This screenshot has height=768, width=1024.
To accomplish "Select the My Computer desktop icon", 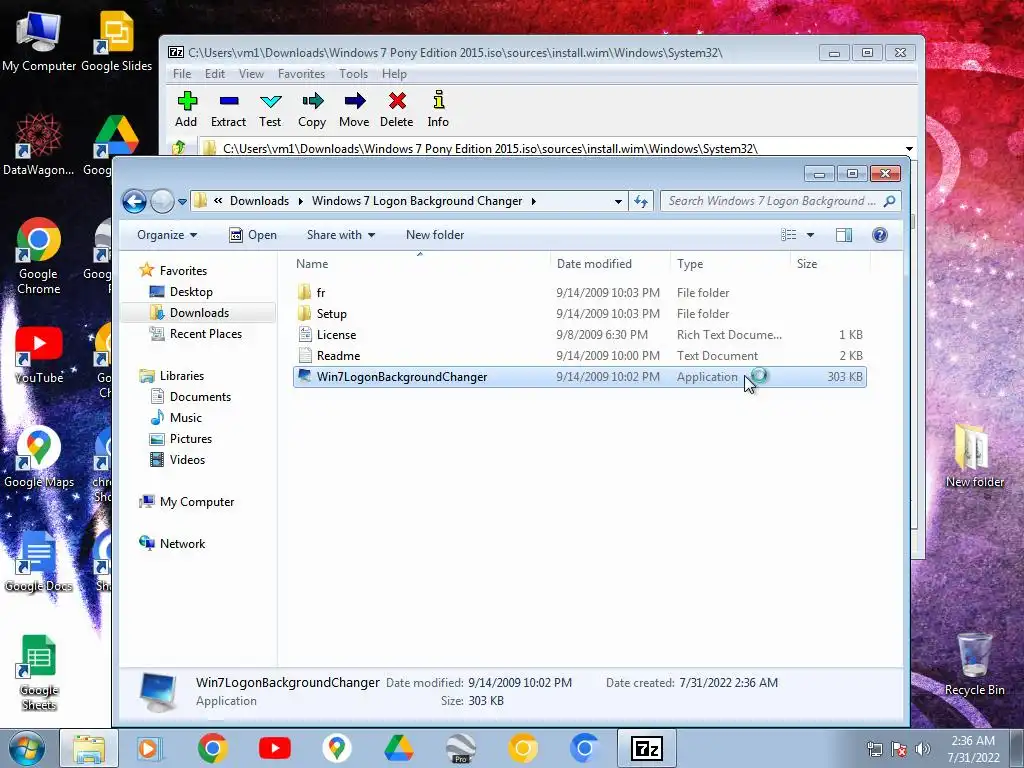I will [39, 42].
